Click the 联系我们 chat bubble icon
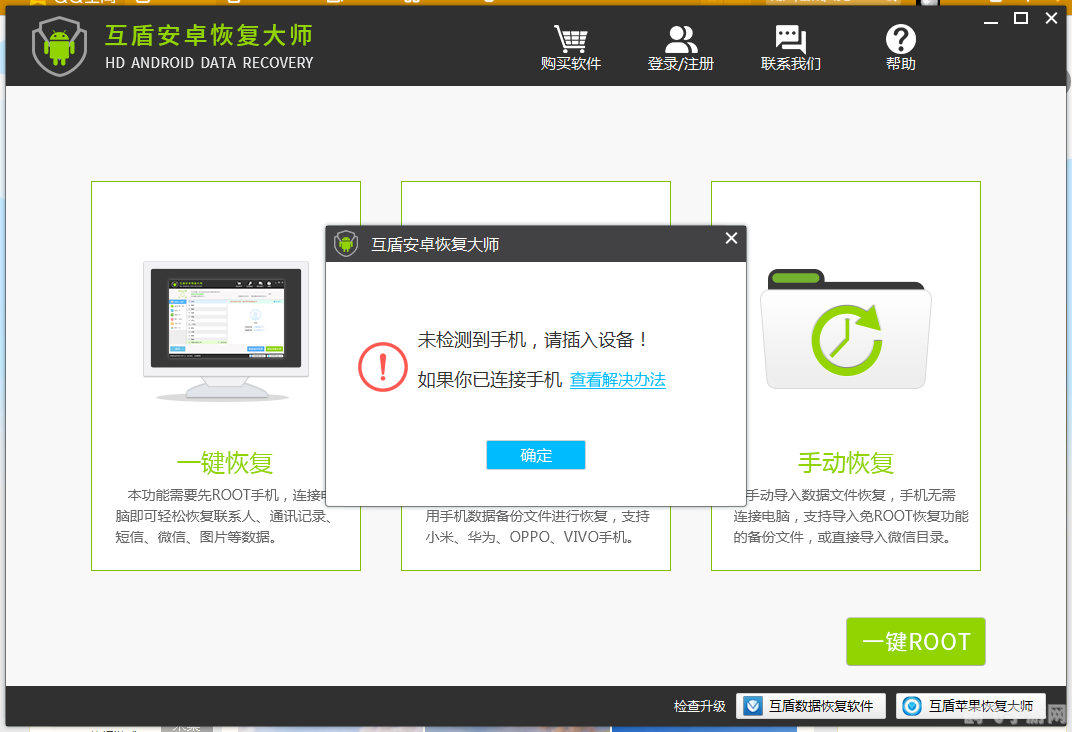 790,39
